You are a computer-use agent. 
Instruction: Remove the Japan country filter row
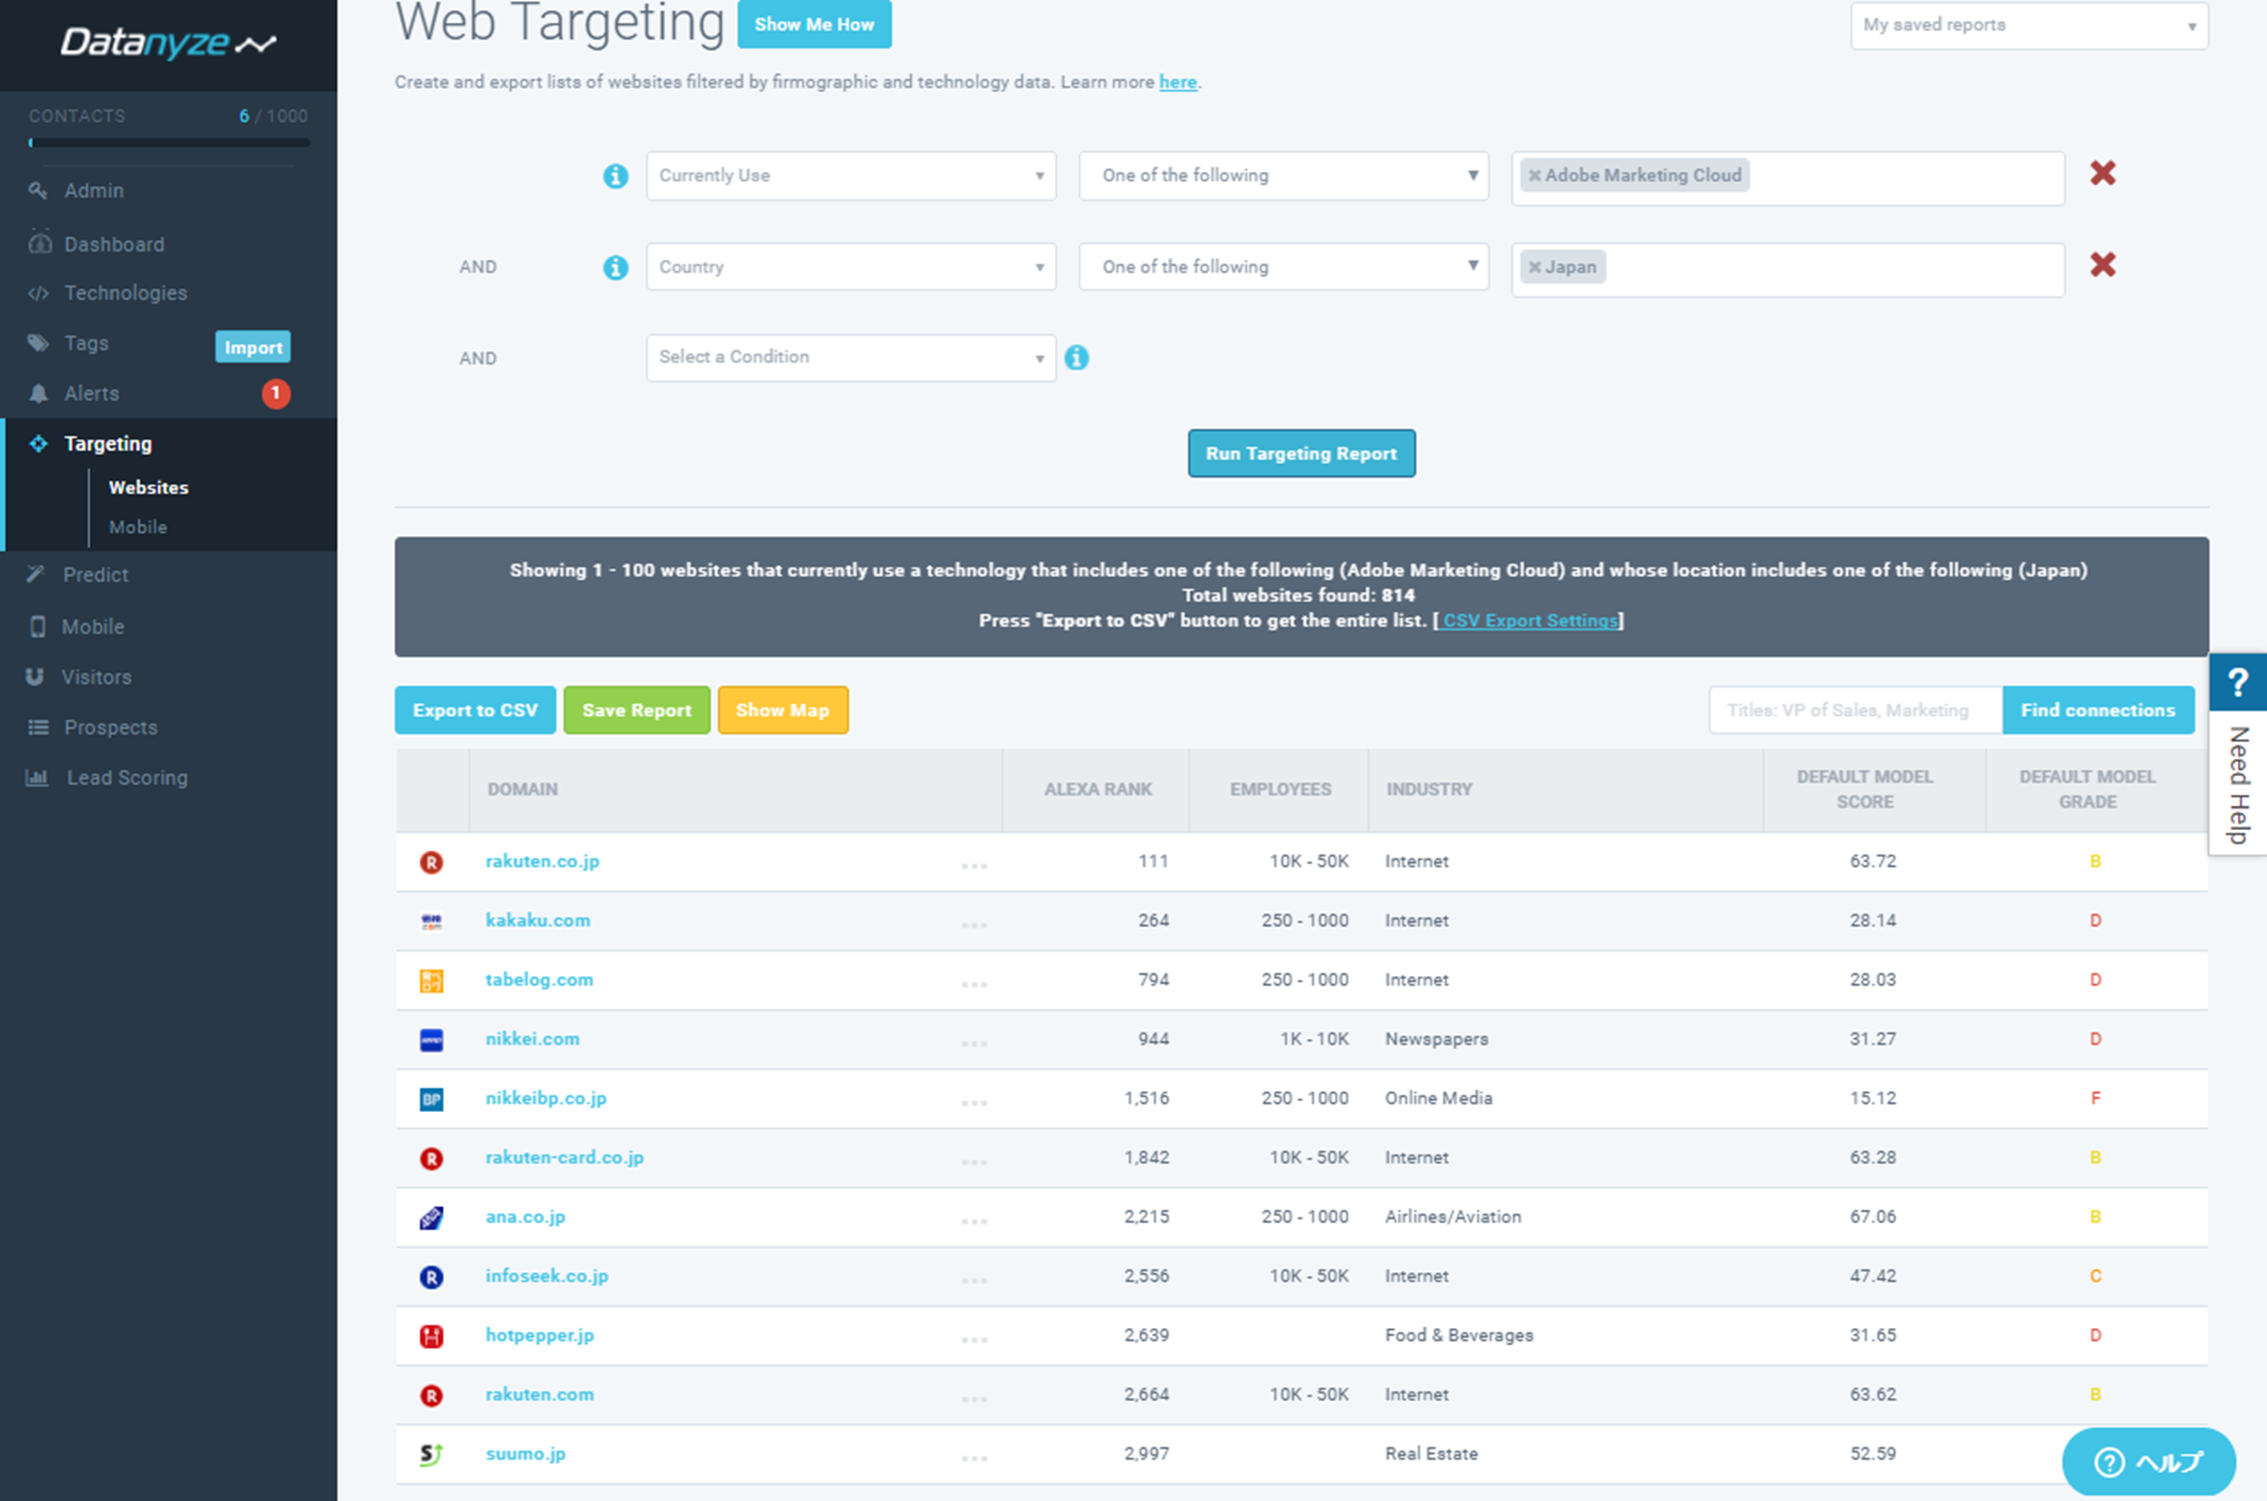(2102, 265)
